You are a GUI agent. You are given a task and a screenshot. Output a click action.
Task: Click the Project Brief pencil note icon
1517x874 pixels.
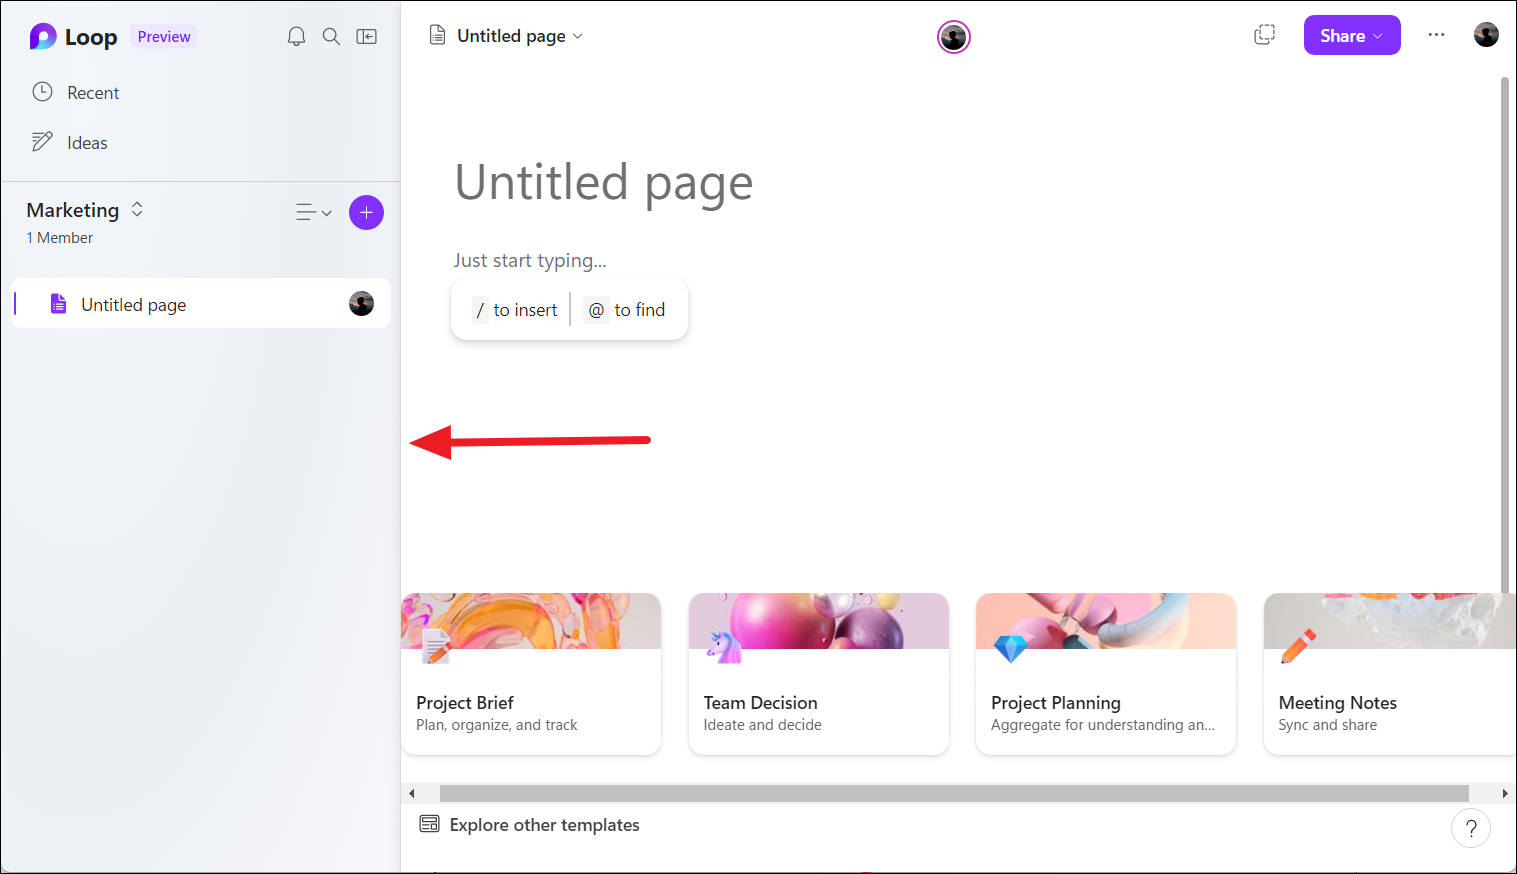tap(436, 647)
